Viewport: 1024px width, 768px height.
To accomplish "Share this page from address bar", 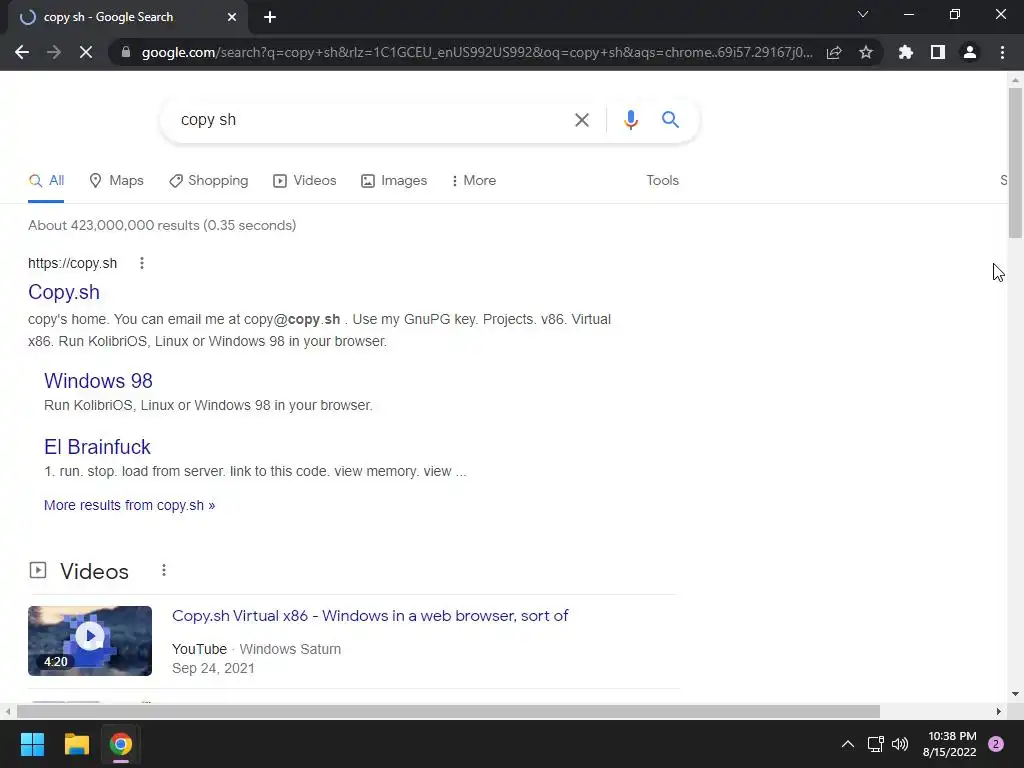I will pyautogui.click(x=834, y=52).
